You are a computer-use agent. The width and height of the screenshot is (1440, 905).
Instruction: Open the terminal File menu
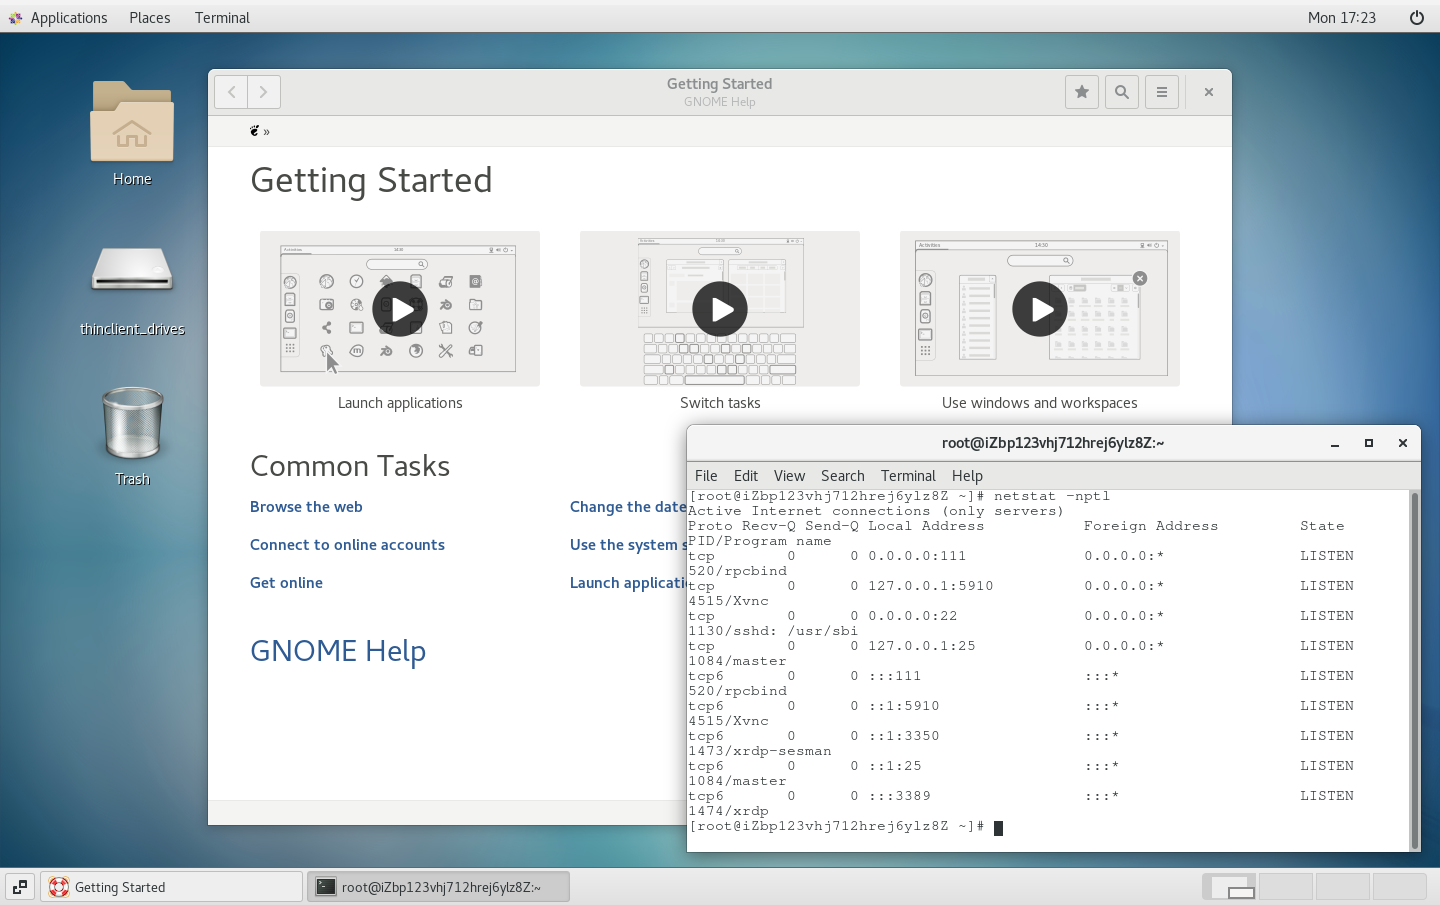pyautogui.click(x=706, y=476)
